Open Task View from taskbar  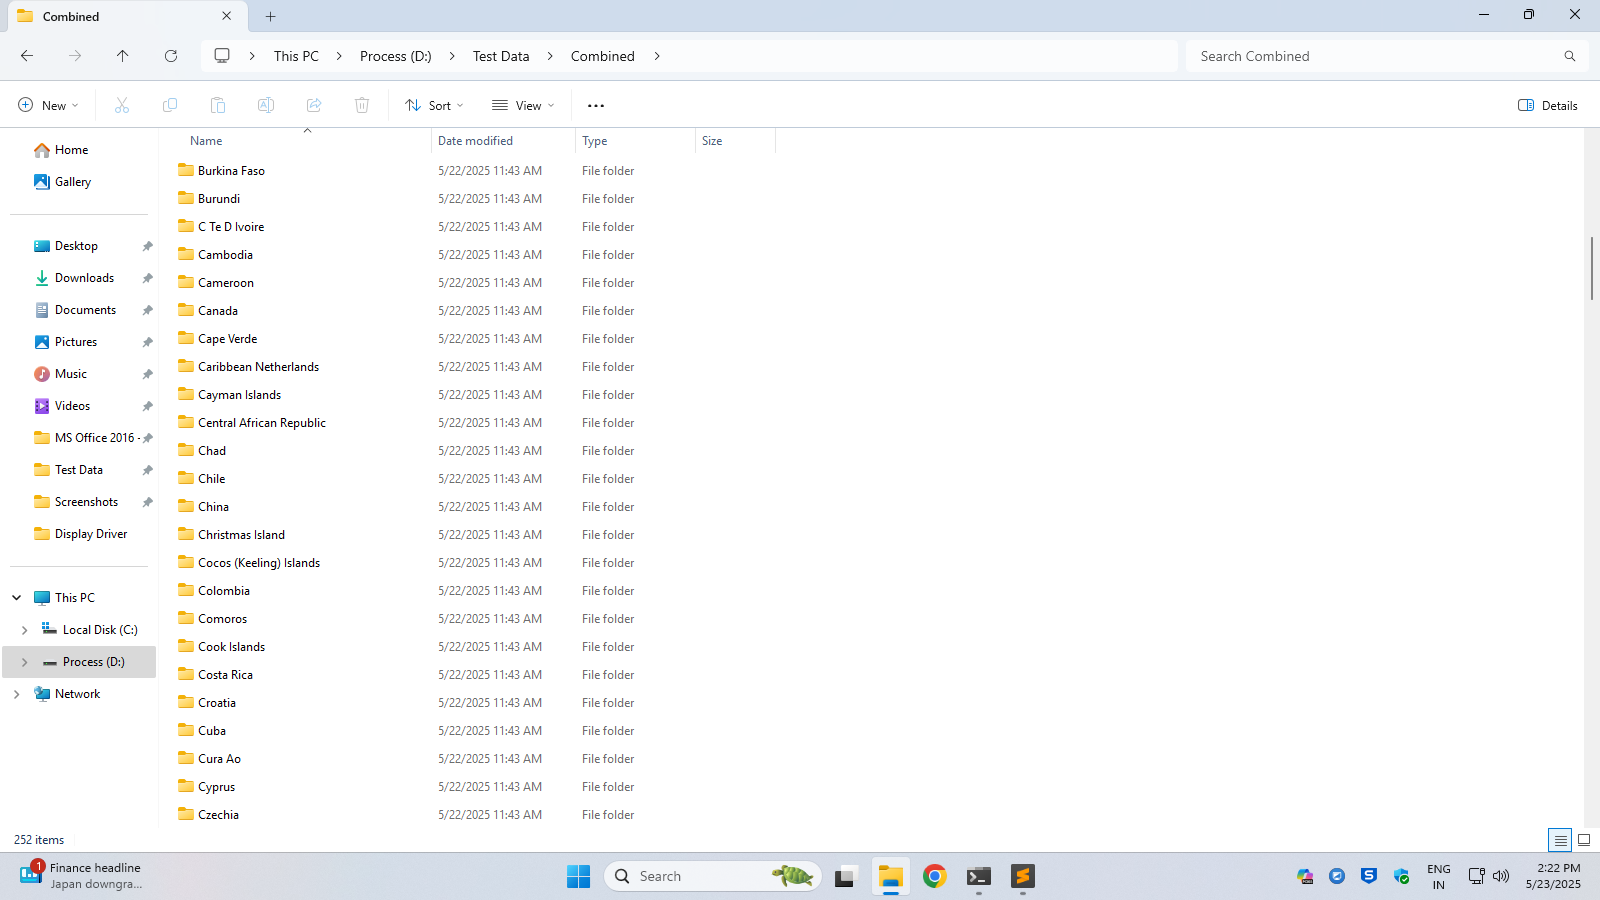(846, 876)
